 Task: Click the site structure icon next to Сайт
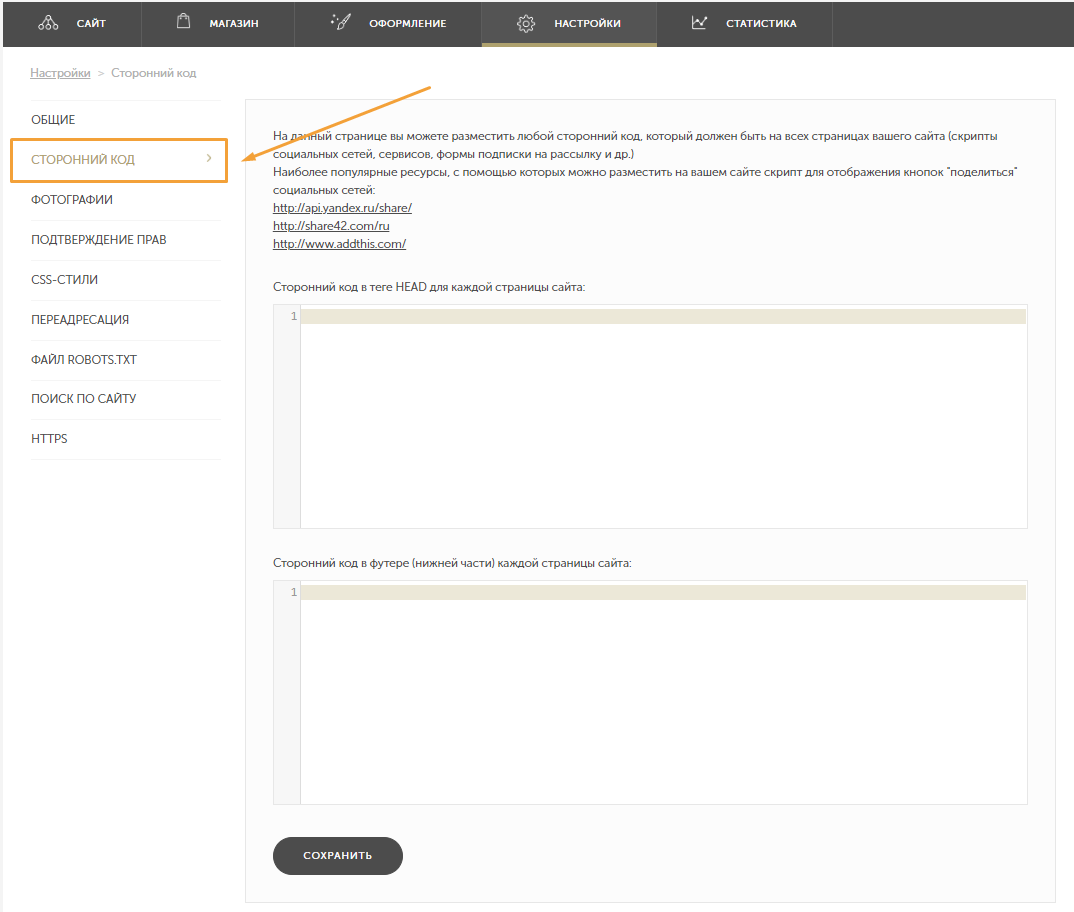(48, 23)
